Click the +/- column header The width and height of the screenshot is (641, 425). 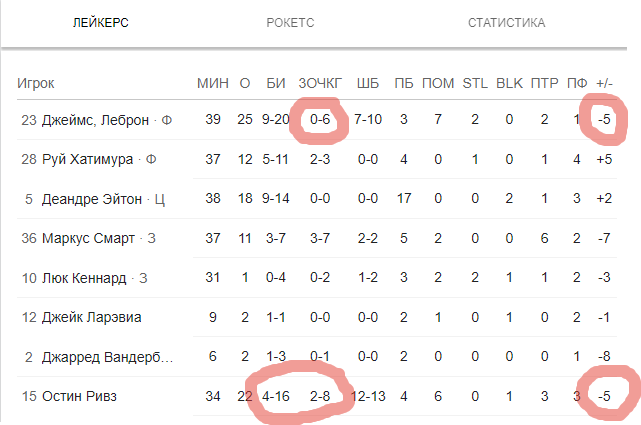pyautogui.click(x=604, y=82)
